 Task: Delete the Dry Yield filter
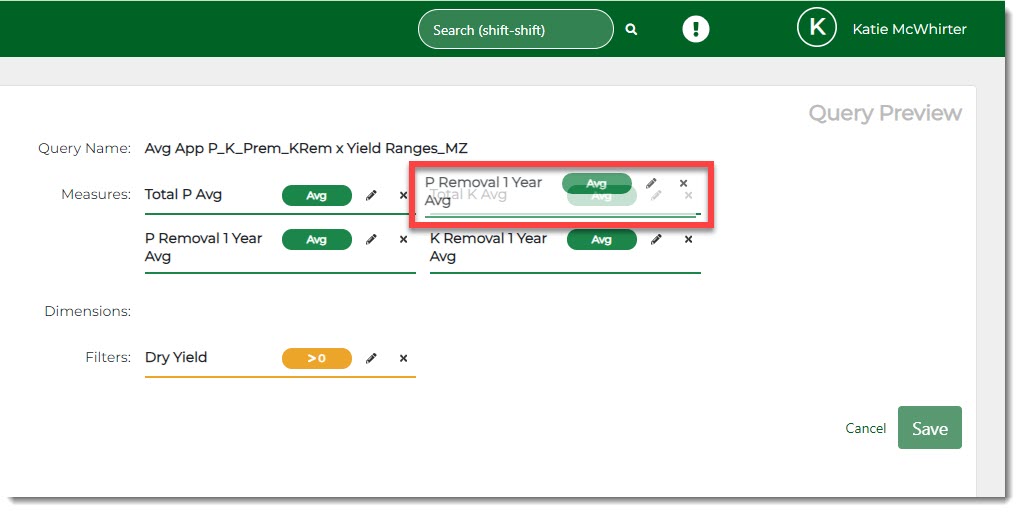[x=403, y=359]
